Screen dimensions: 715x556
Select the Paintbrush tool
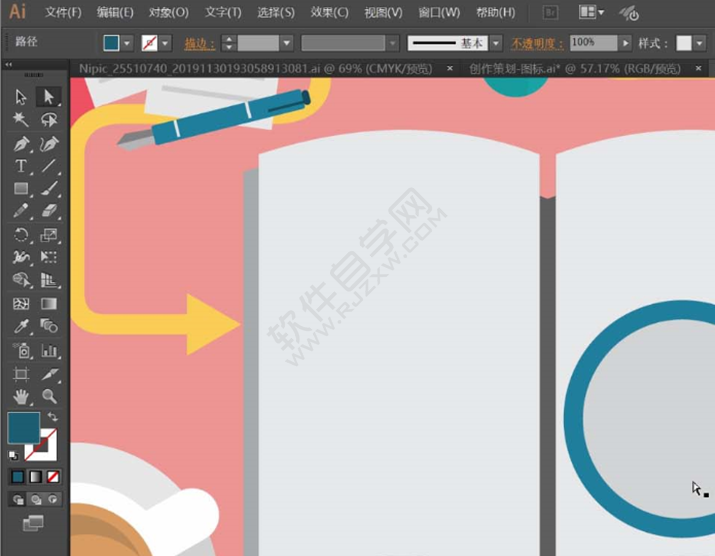48,188
